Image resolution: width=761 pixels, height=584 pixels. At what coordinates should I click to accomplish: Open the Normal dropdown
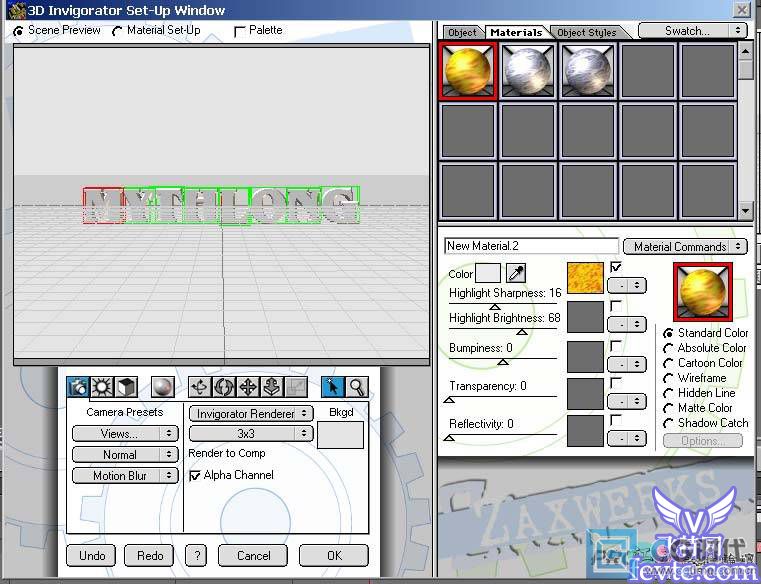coord(125,454)
